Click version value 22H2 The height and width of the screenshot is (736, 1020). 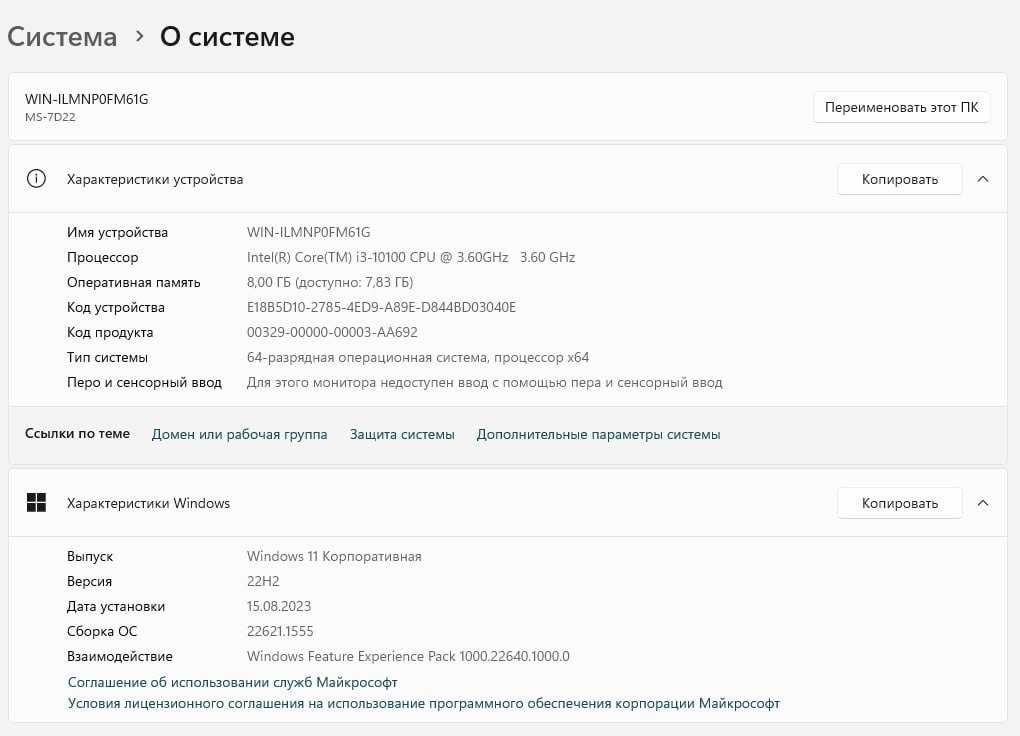point(263,581)
